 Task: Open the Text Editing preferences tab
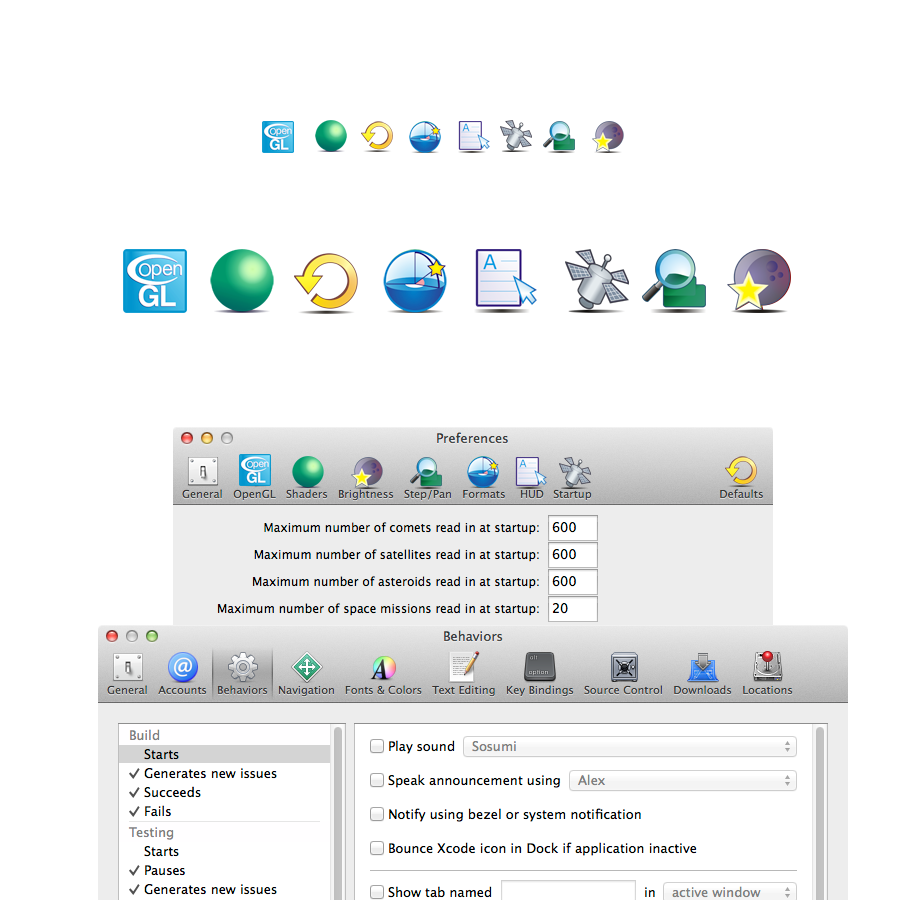(464, 674)
